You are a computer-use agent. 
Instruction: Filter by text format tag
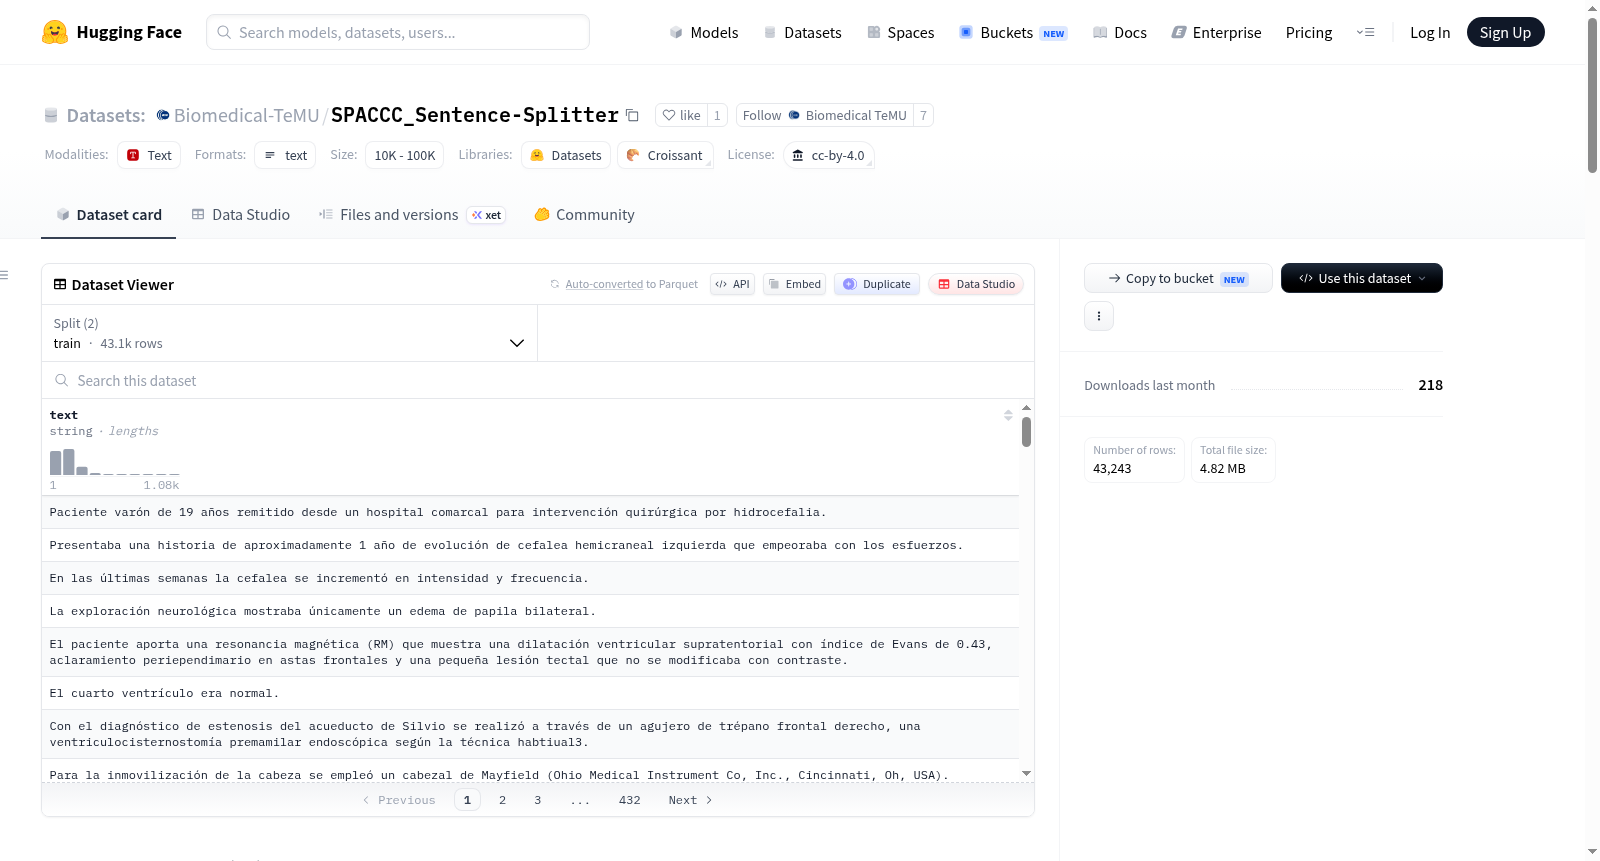[285, 155]
